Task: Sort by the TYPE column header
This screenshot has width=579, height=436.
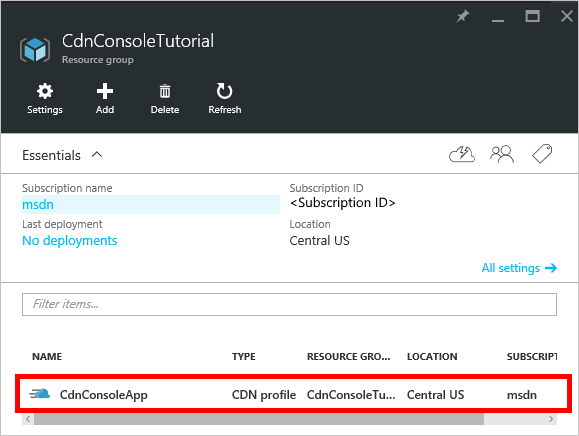Action: click(244, 357)
